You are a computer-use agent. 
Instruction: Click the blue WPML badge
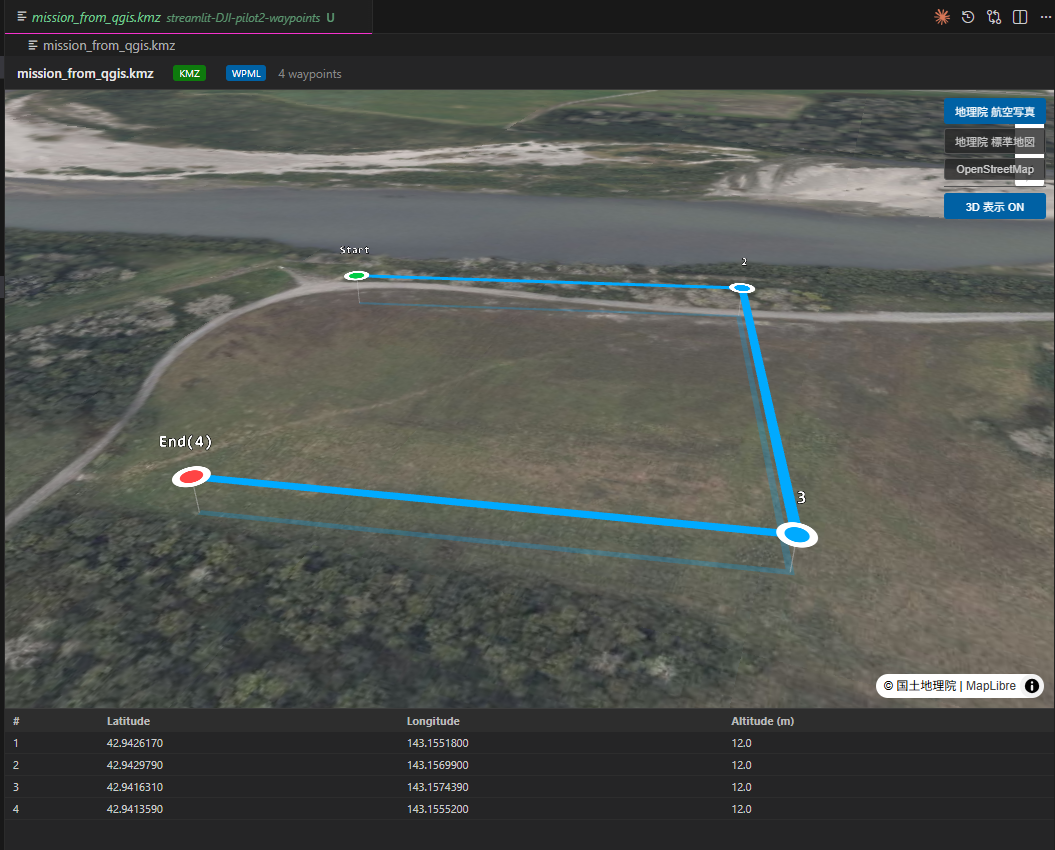point(246,73)
